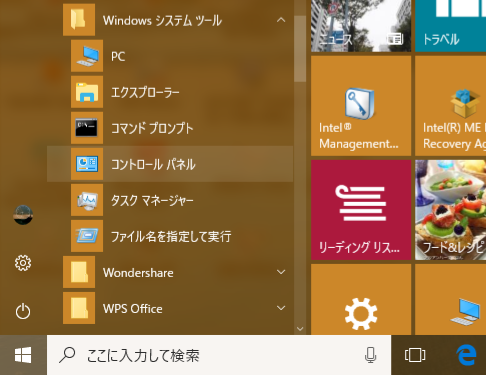Click the microphone icon in search box

click(x=370, y=355)
